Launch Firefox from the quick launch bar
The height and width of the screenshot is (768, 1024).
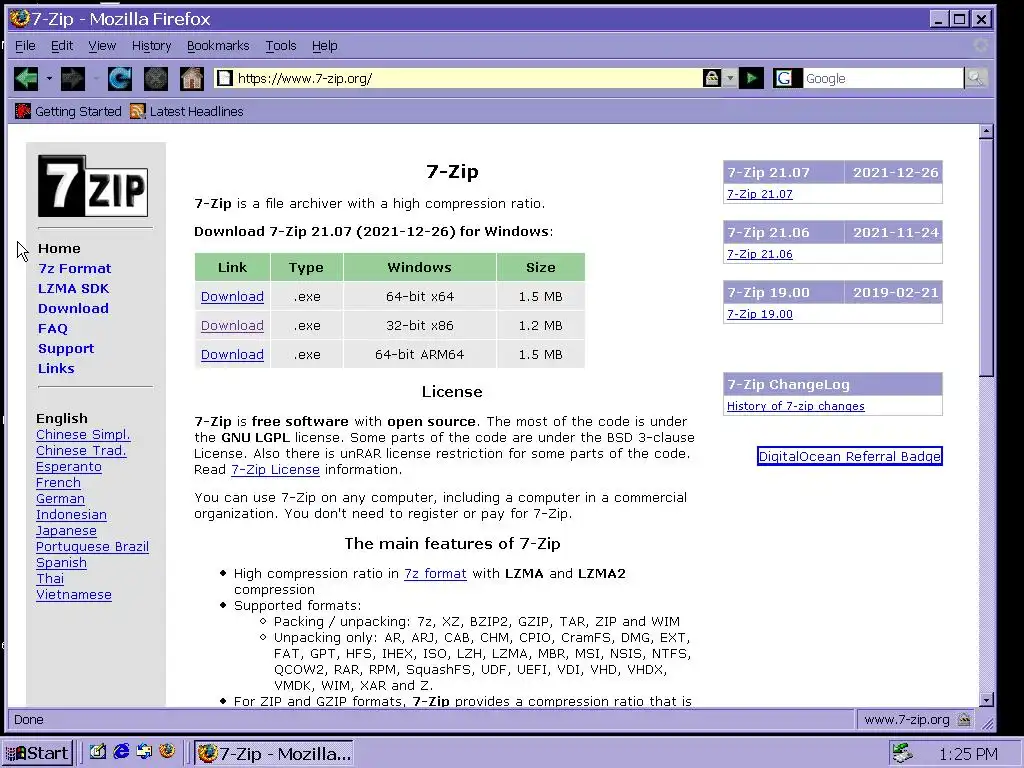click(167, 752)
